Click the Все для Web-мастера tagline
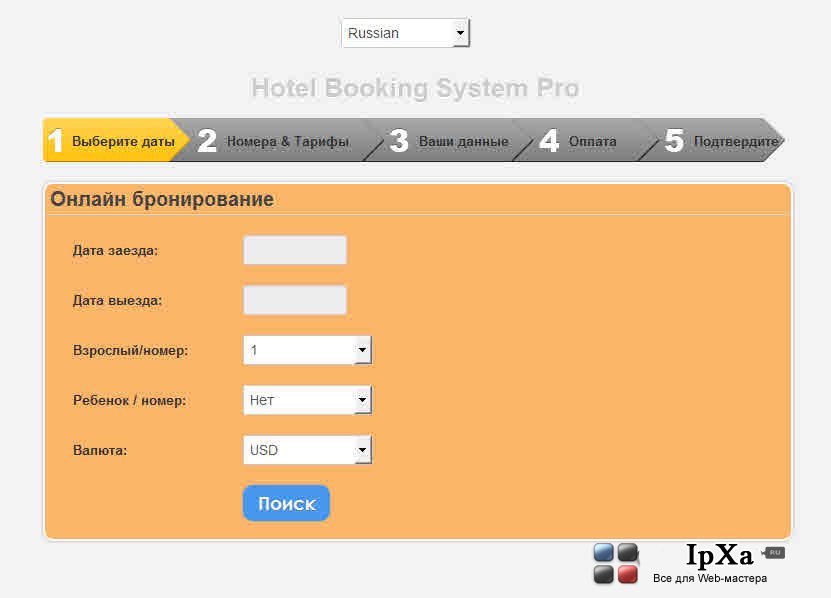 click(710, 578)
